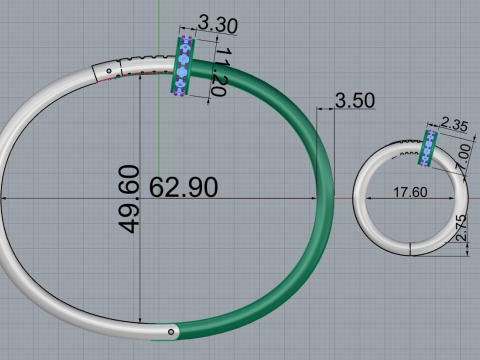This screenshot has height=360, width=480.
Task: Click the clasp pin near bracelet top
Action: 109,71
